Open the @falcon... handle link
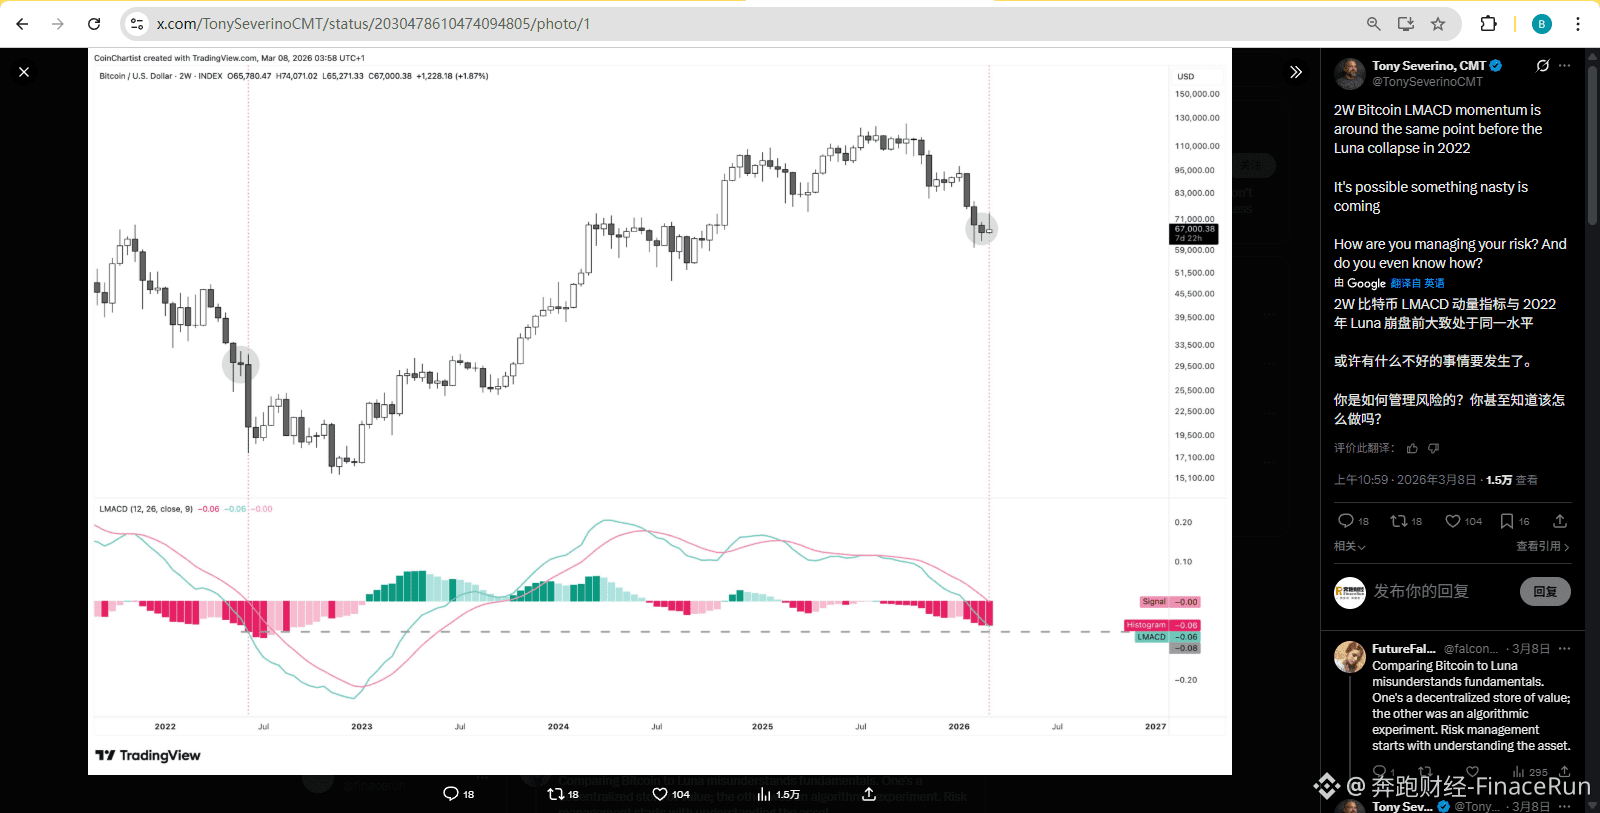This screenshot has height=813, width=1600. 1471,649
